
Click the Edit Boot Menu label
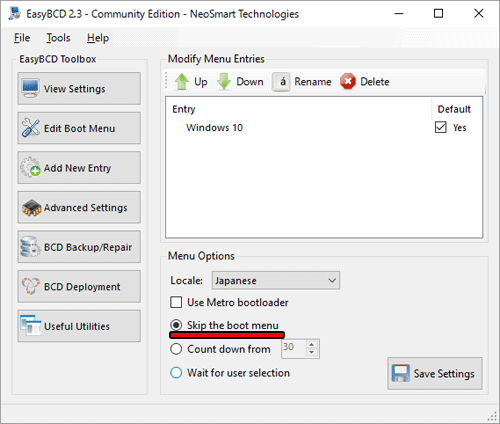point(80,128)
